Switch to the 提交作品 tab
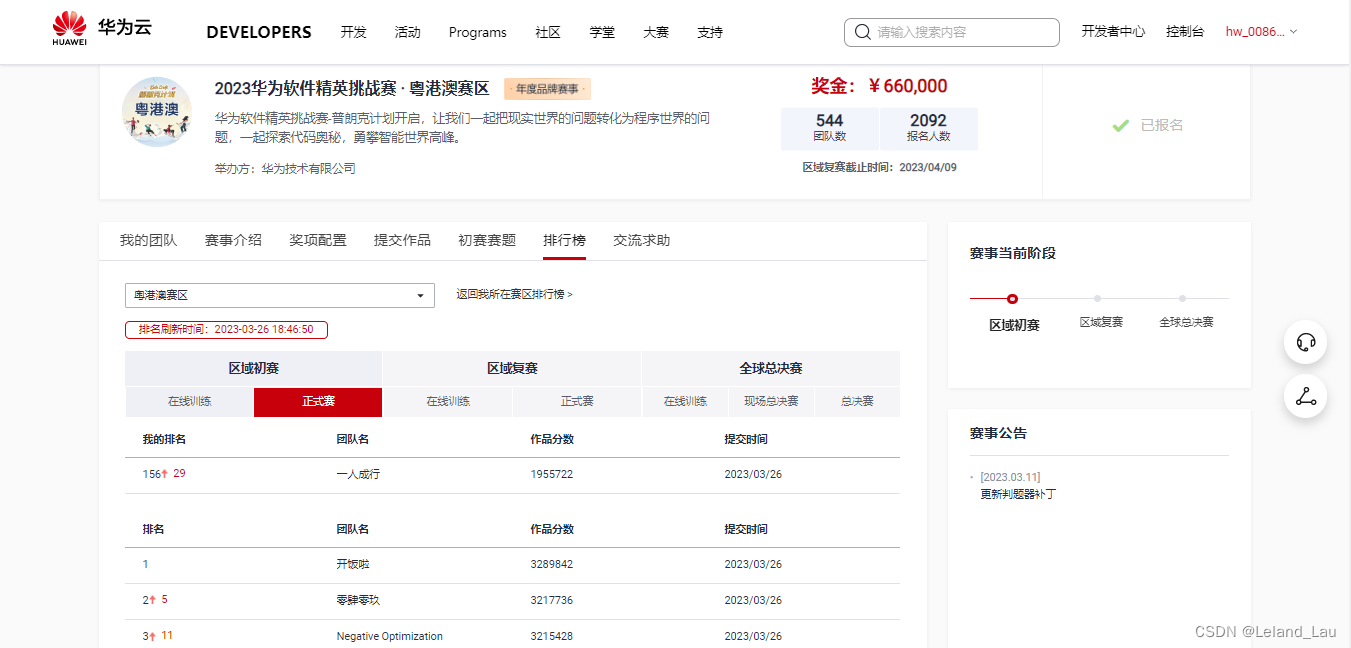This screenshot has width=1351, height=648. coord(402,240)
